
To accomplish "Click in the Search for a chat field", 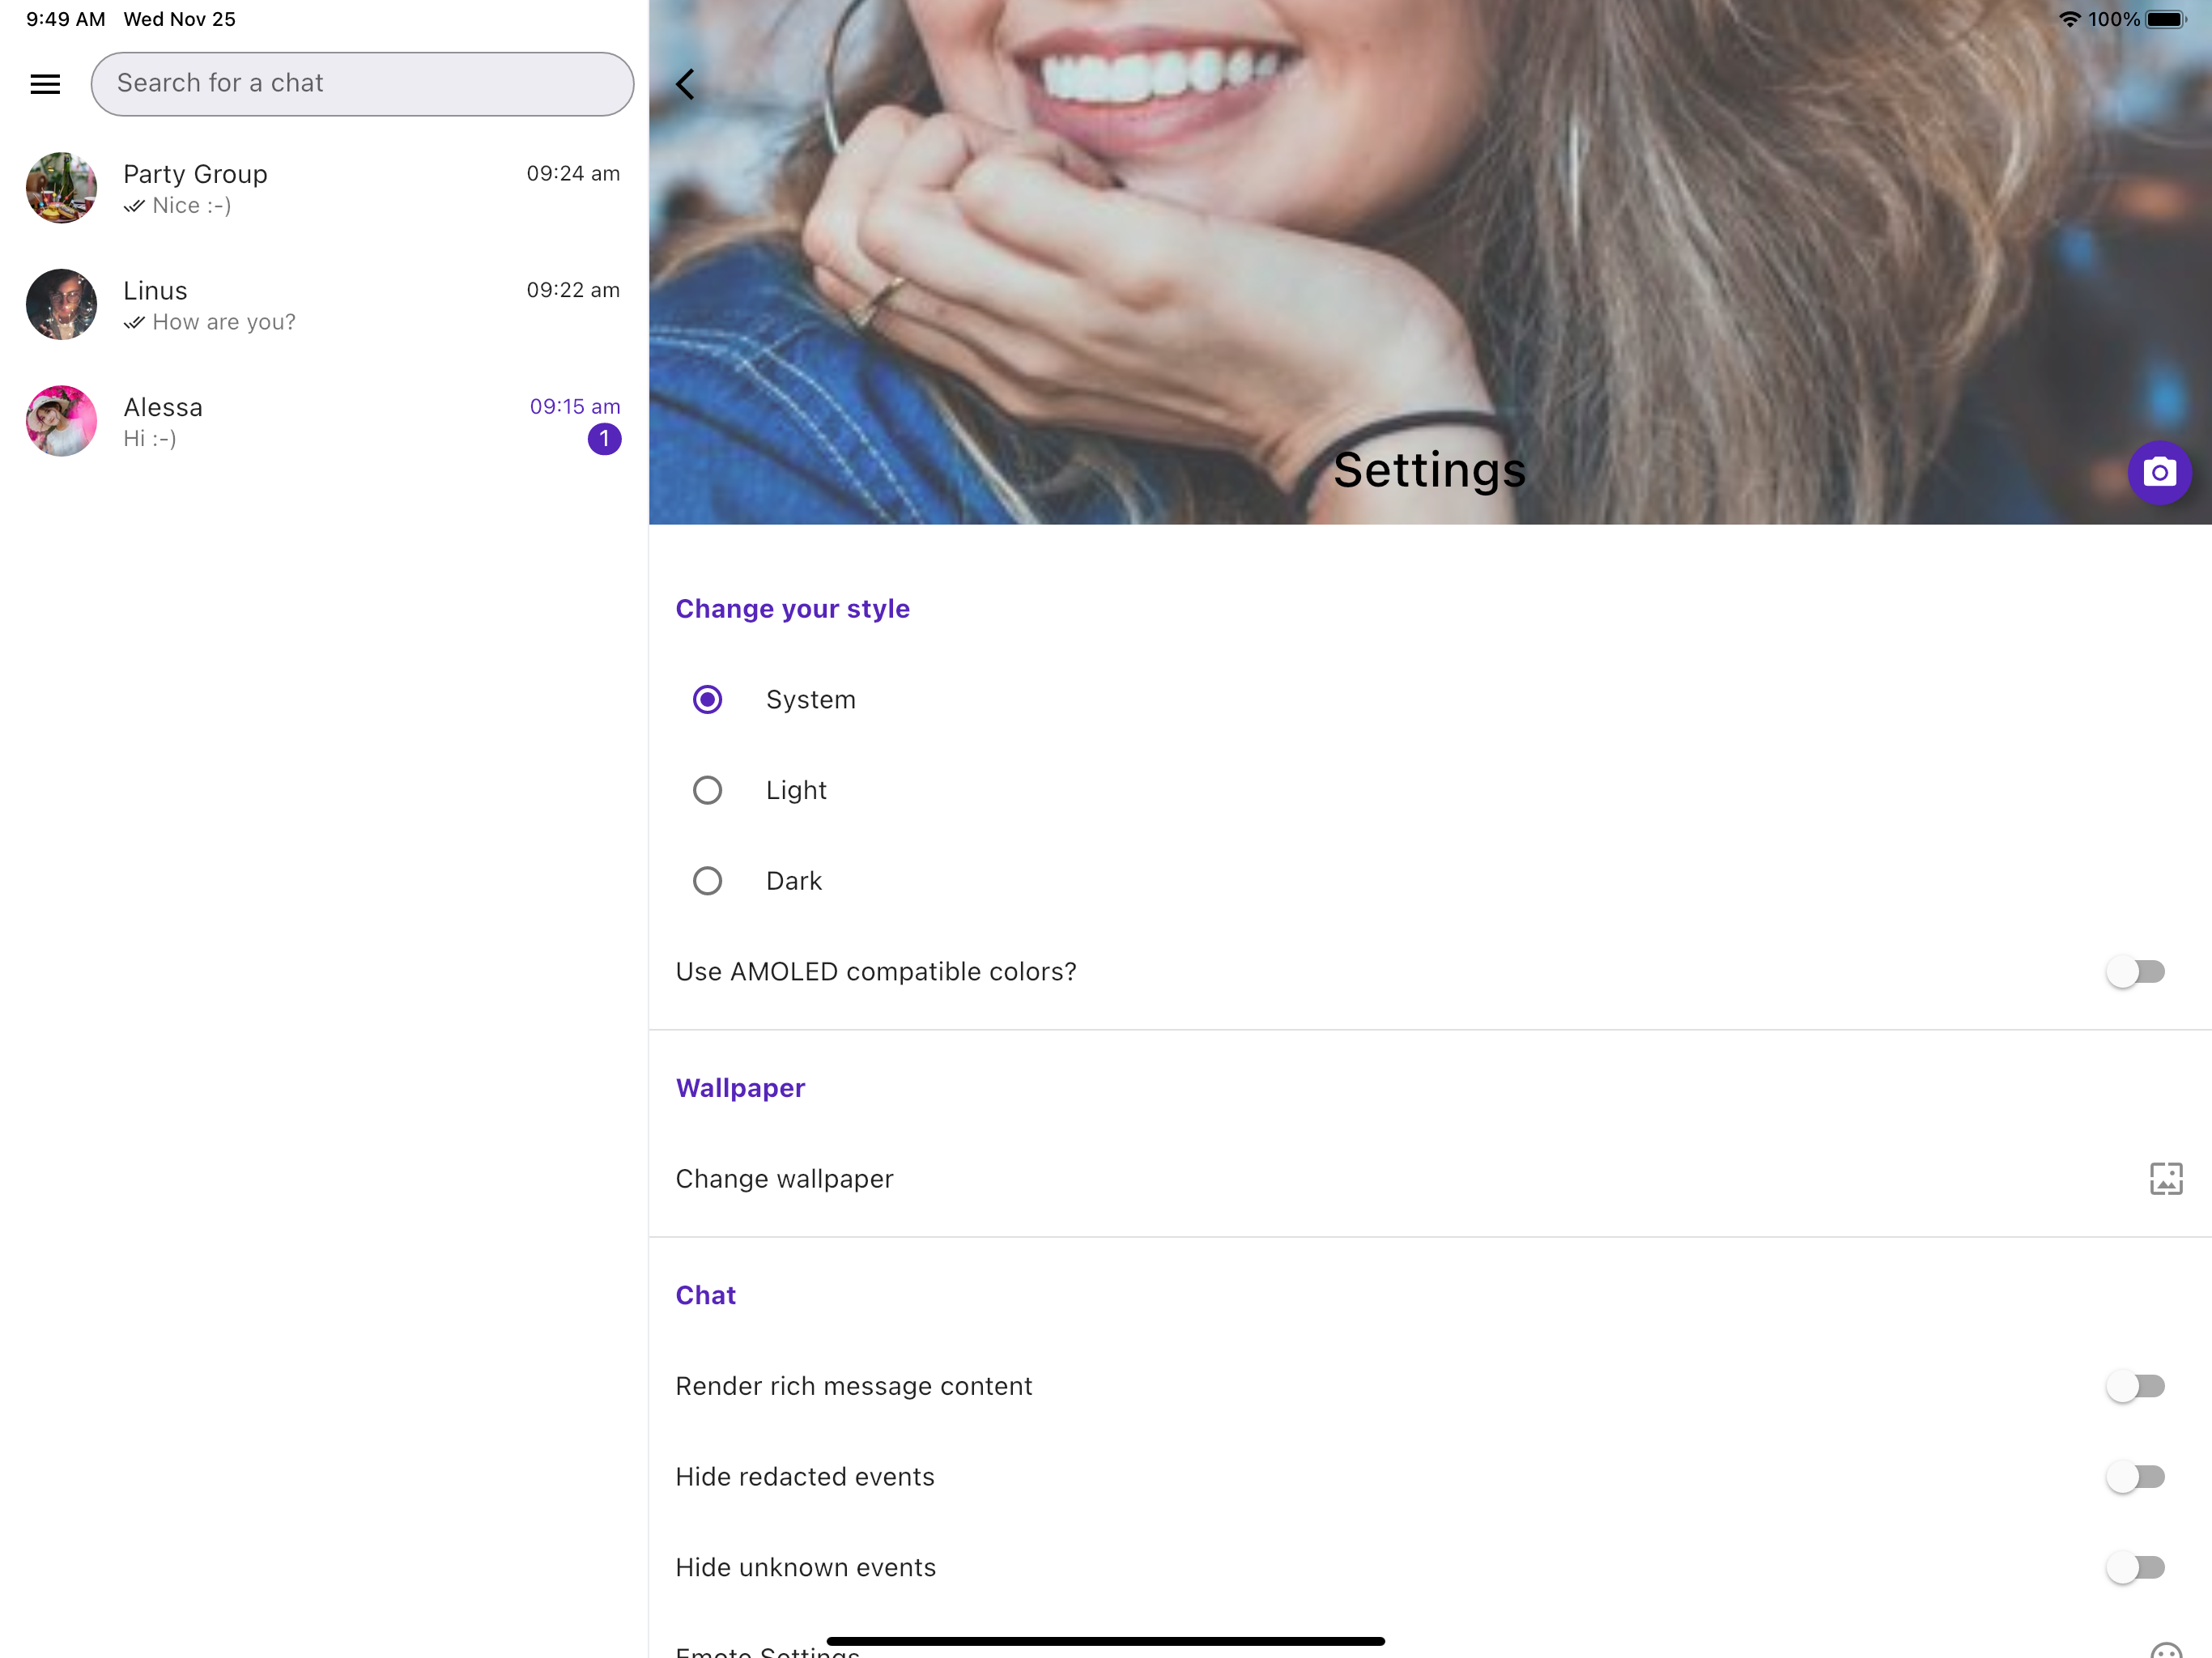I will pos(362,84).
